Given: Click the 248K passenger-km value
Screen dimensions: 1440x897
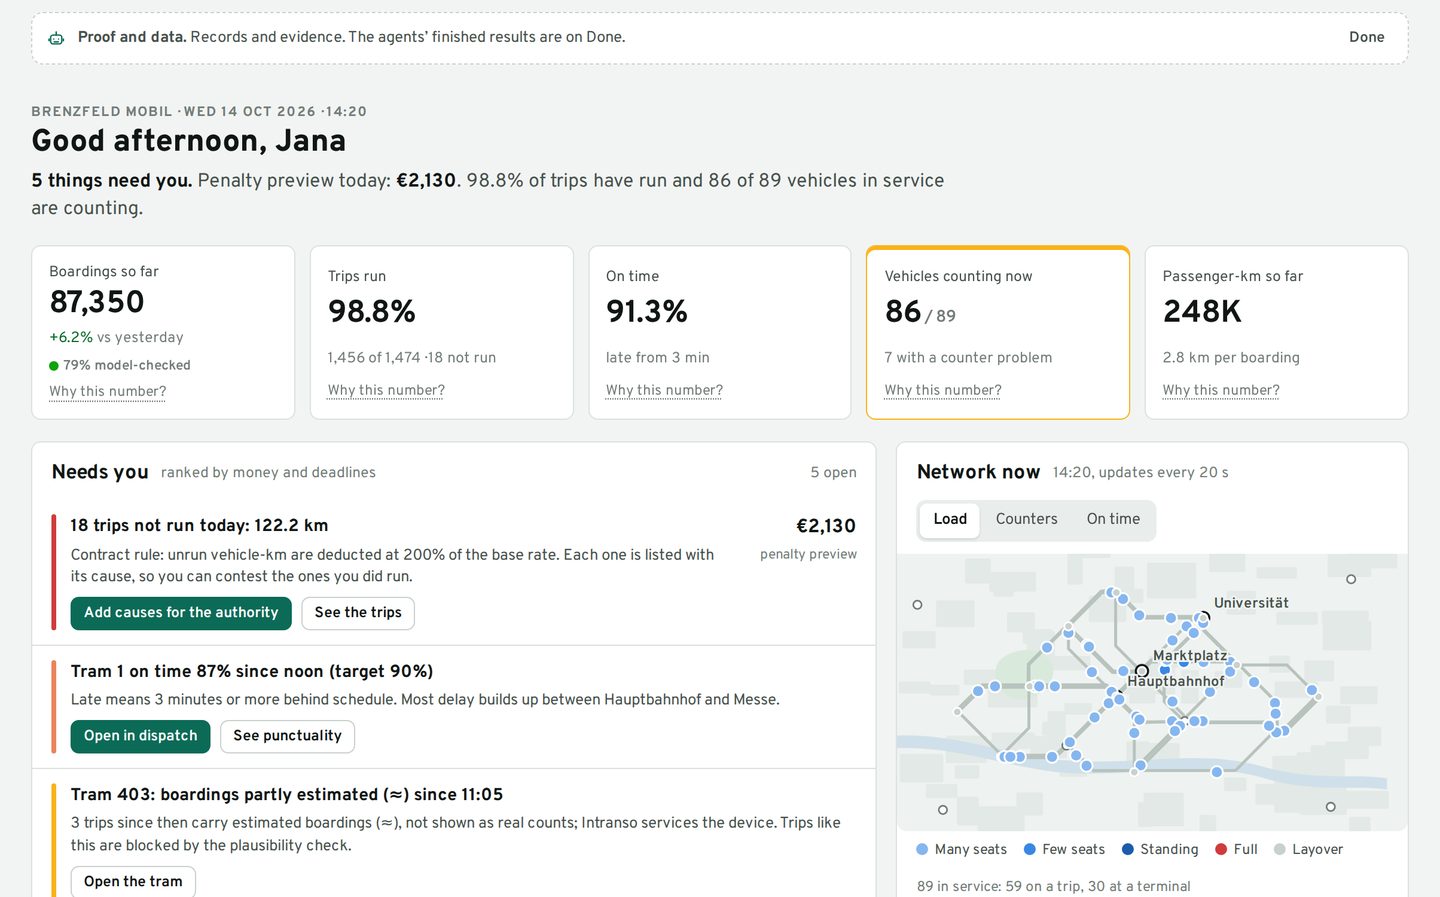Looking at the screenshot, I should (1202, 312).
